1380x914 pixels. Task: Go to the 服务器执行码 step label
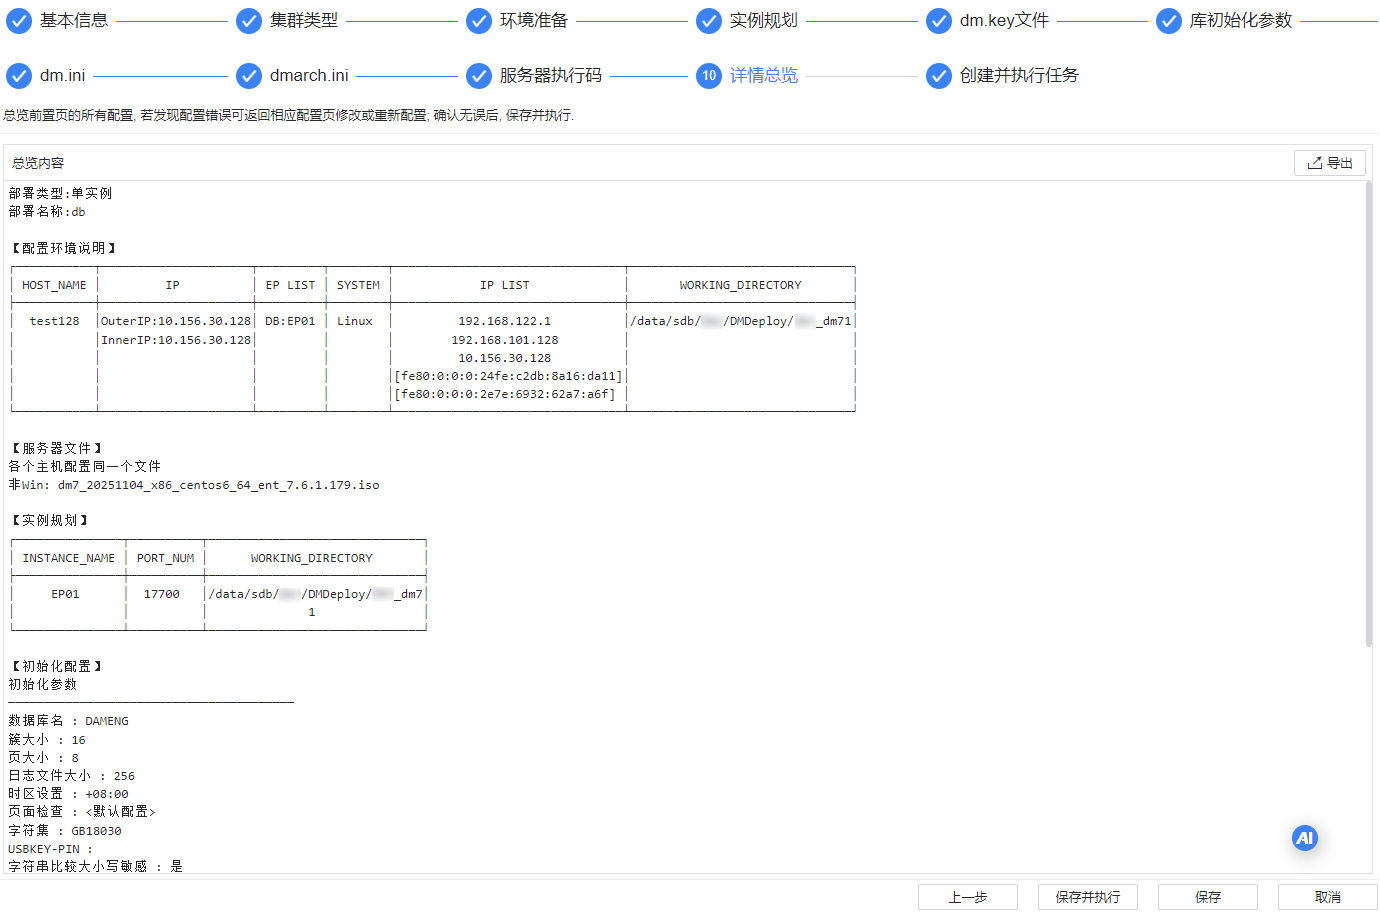551,75
